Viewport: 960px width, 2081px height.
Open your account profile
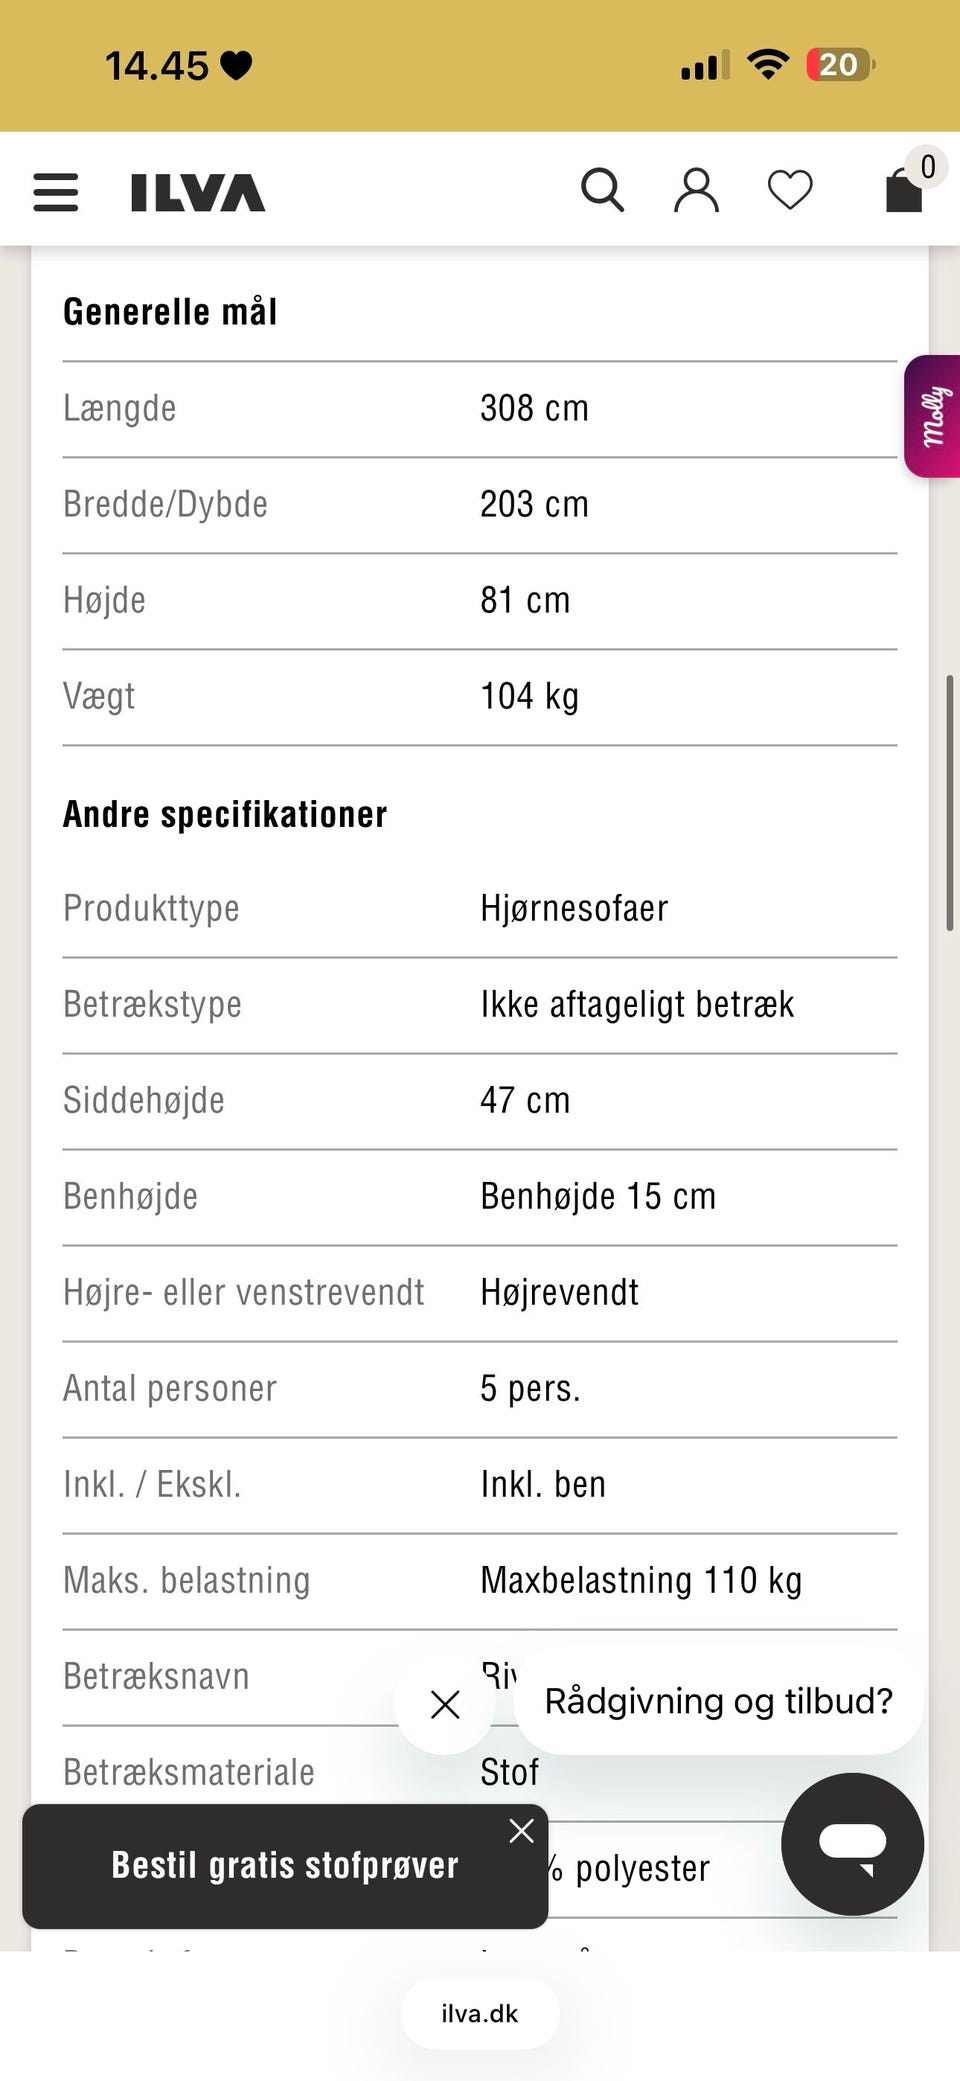697,189
